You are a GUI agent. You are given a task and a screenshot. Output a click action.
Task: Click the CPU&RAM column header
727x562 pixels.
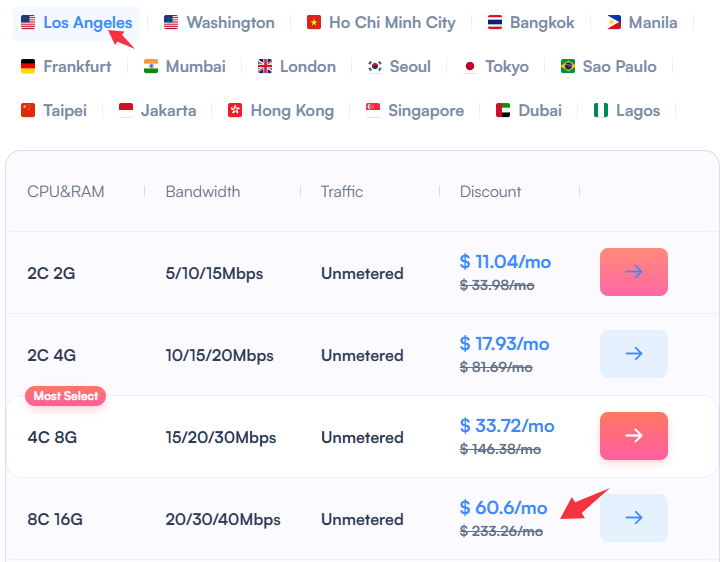[65, 192]
